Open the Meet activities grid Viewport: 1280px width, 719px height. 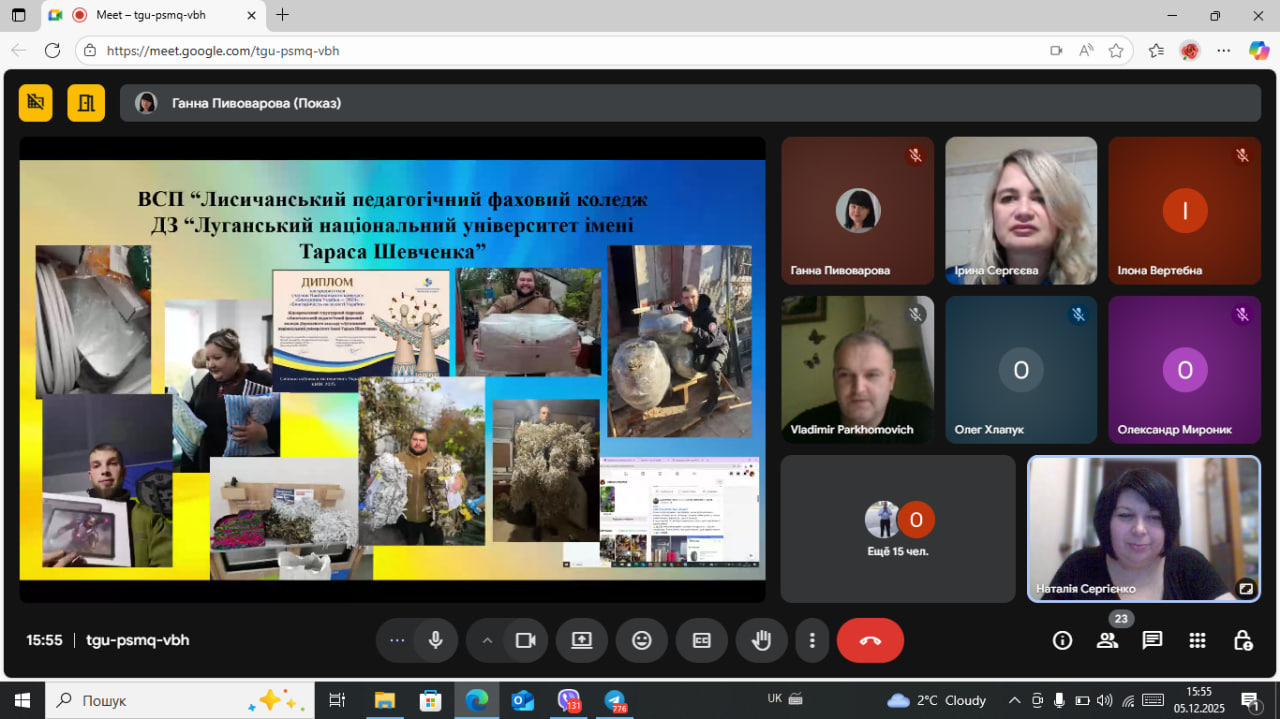pyautogui.click(x=1197, y=640)
